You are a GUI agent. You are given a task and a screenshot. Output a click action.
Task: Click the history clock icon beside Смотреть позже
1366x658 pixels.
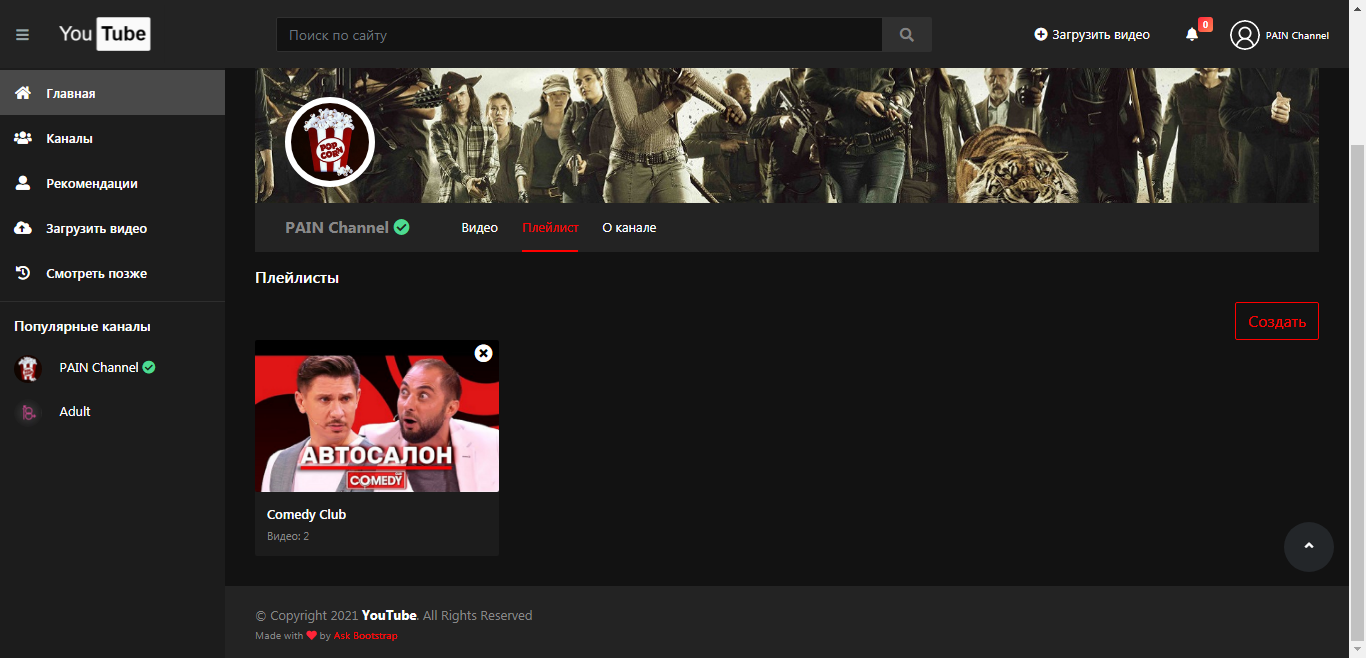click(23, 273)
